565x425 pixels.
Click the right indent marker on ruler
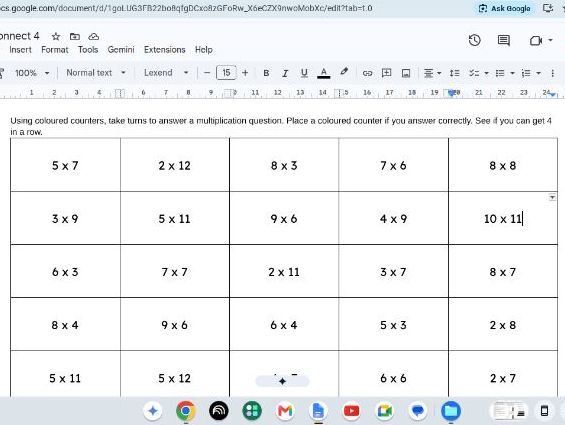click(553, 94)
